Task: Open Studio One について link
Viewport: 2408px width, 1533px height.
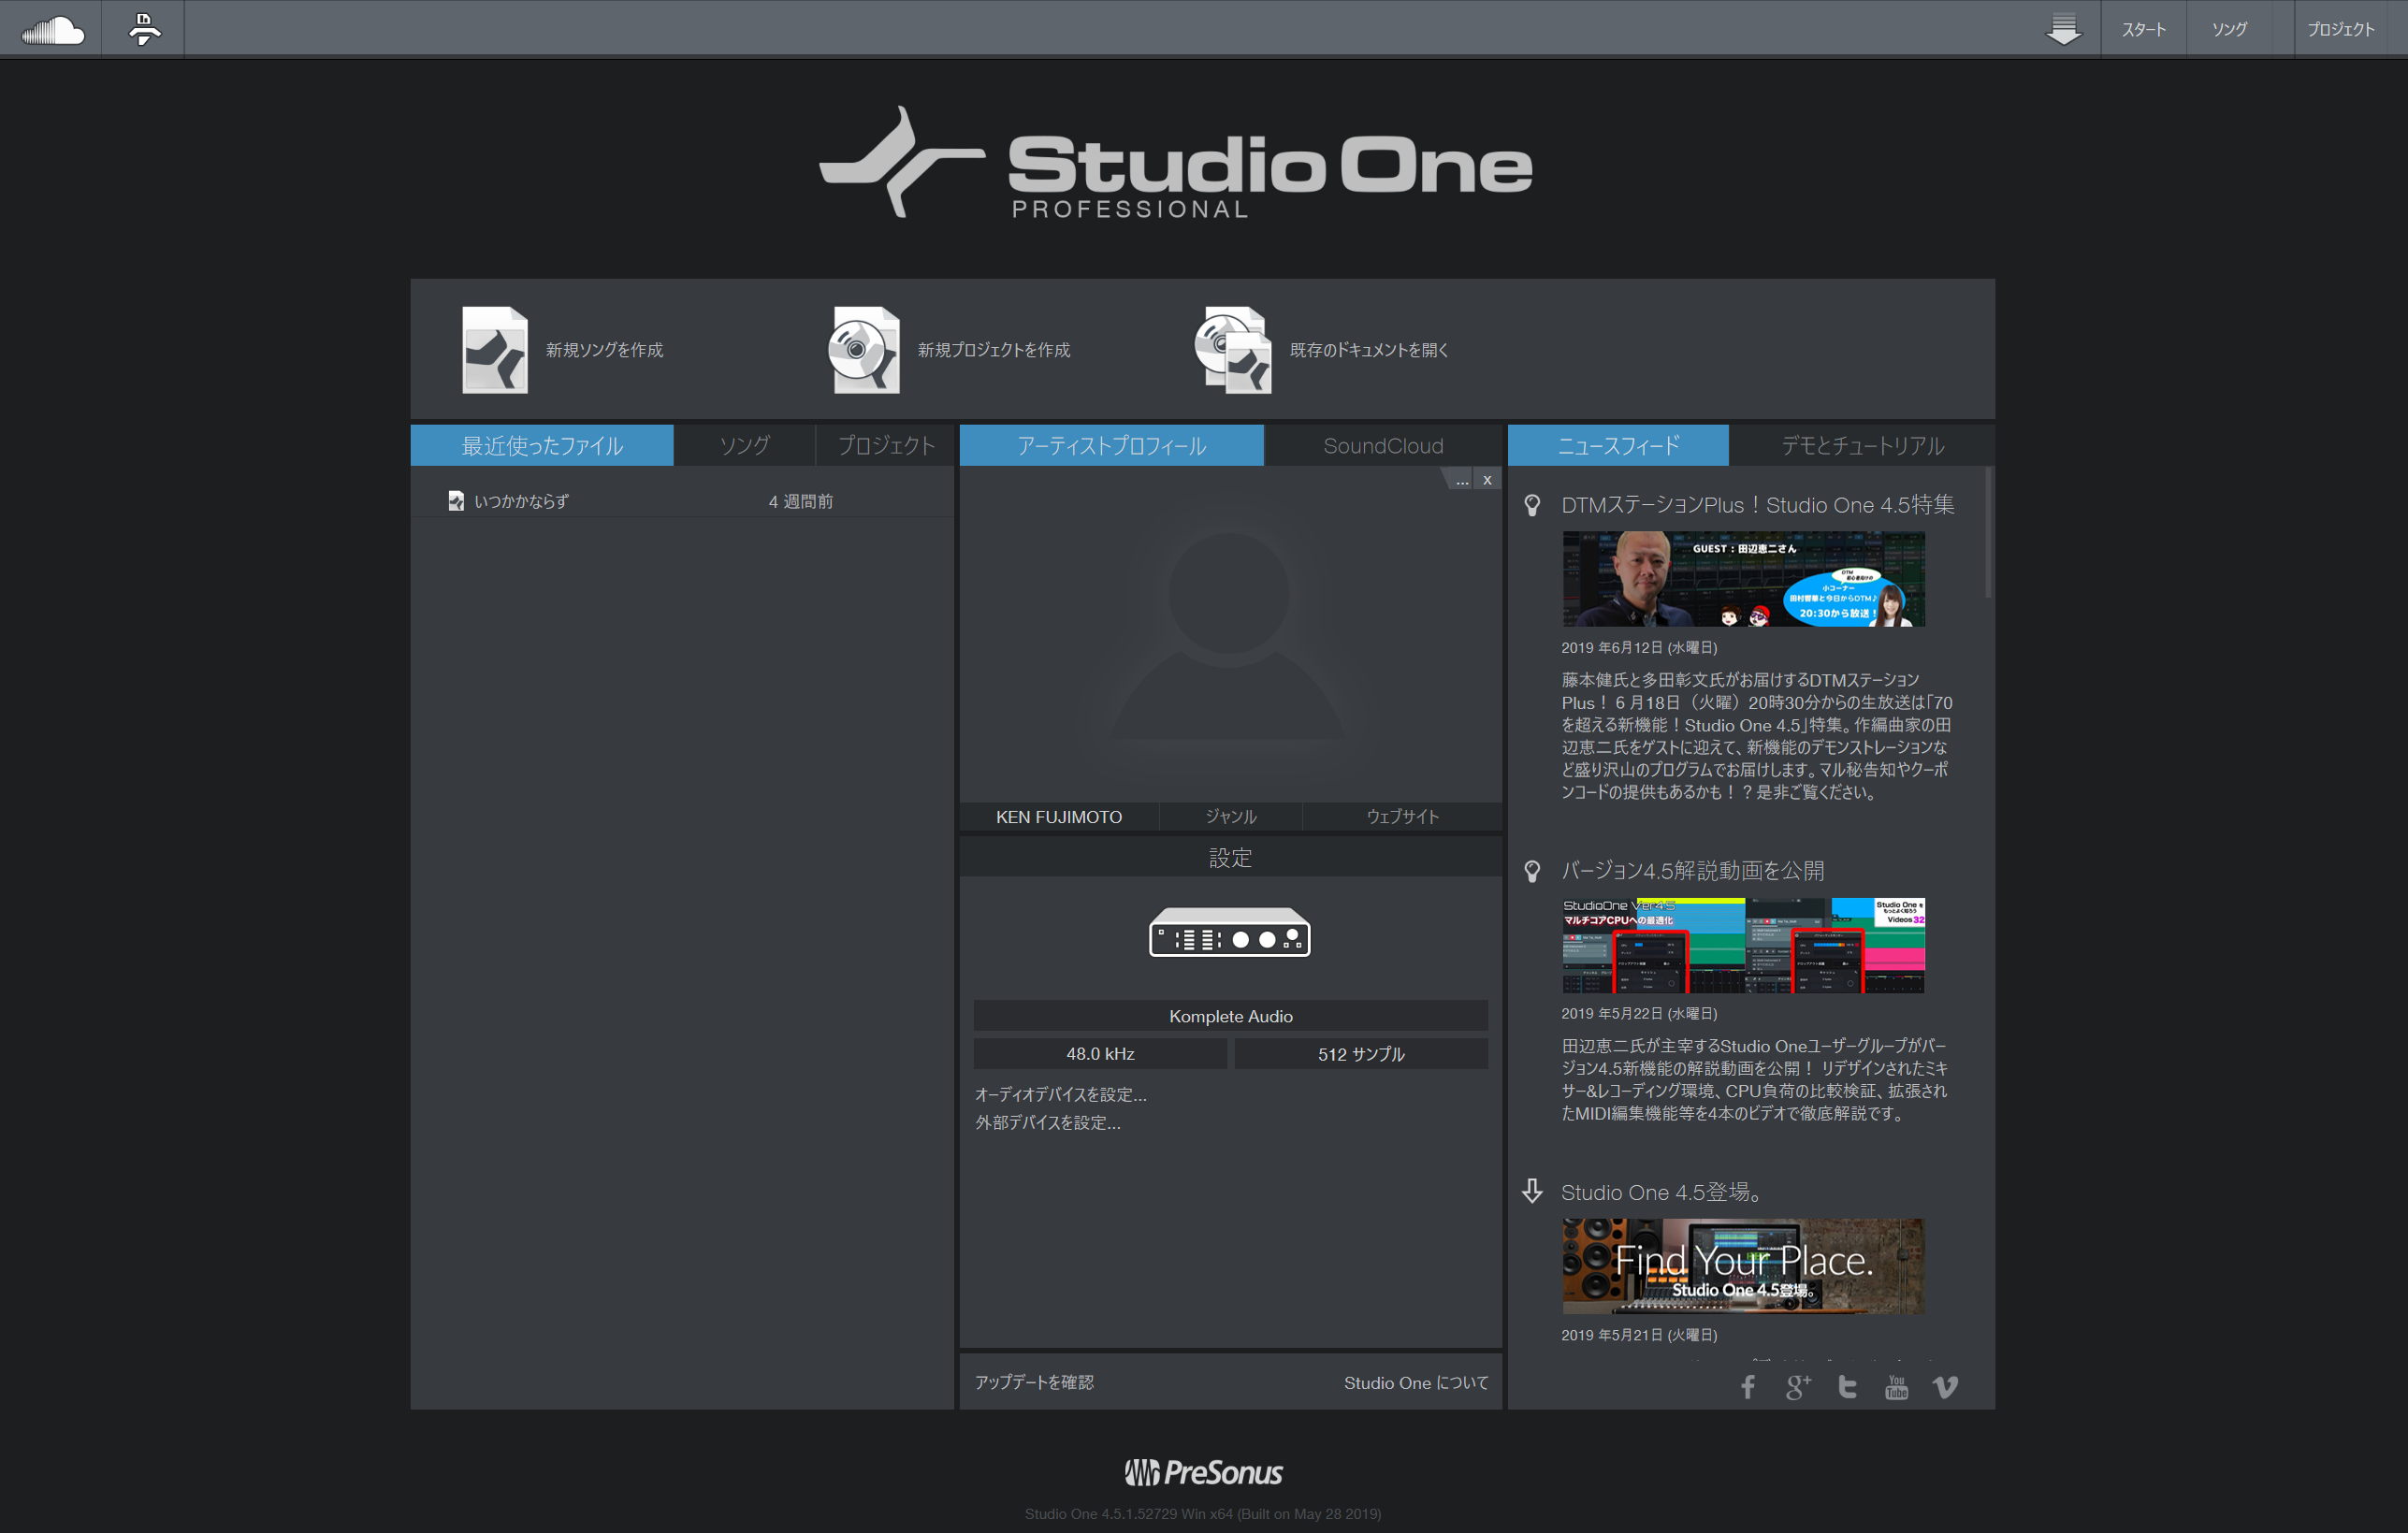Action: pos(1416,1383)
